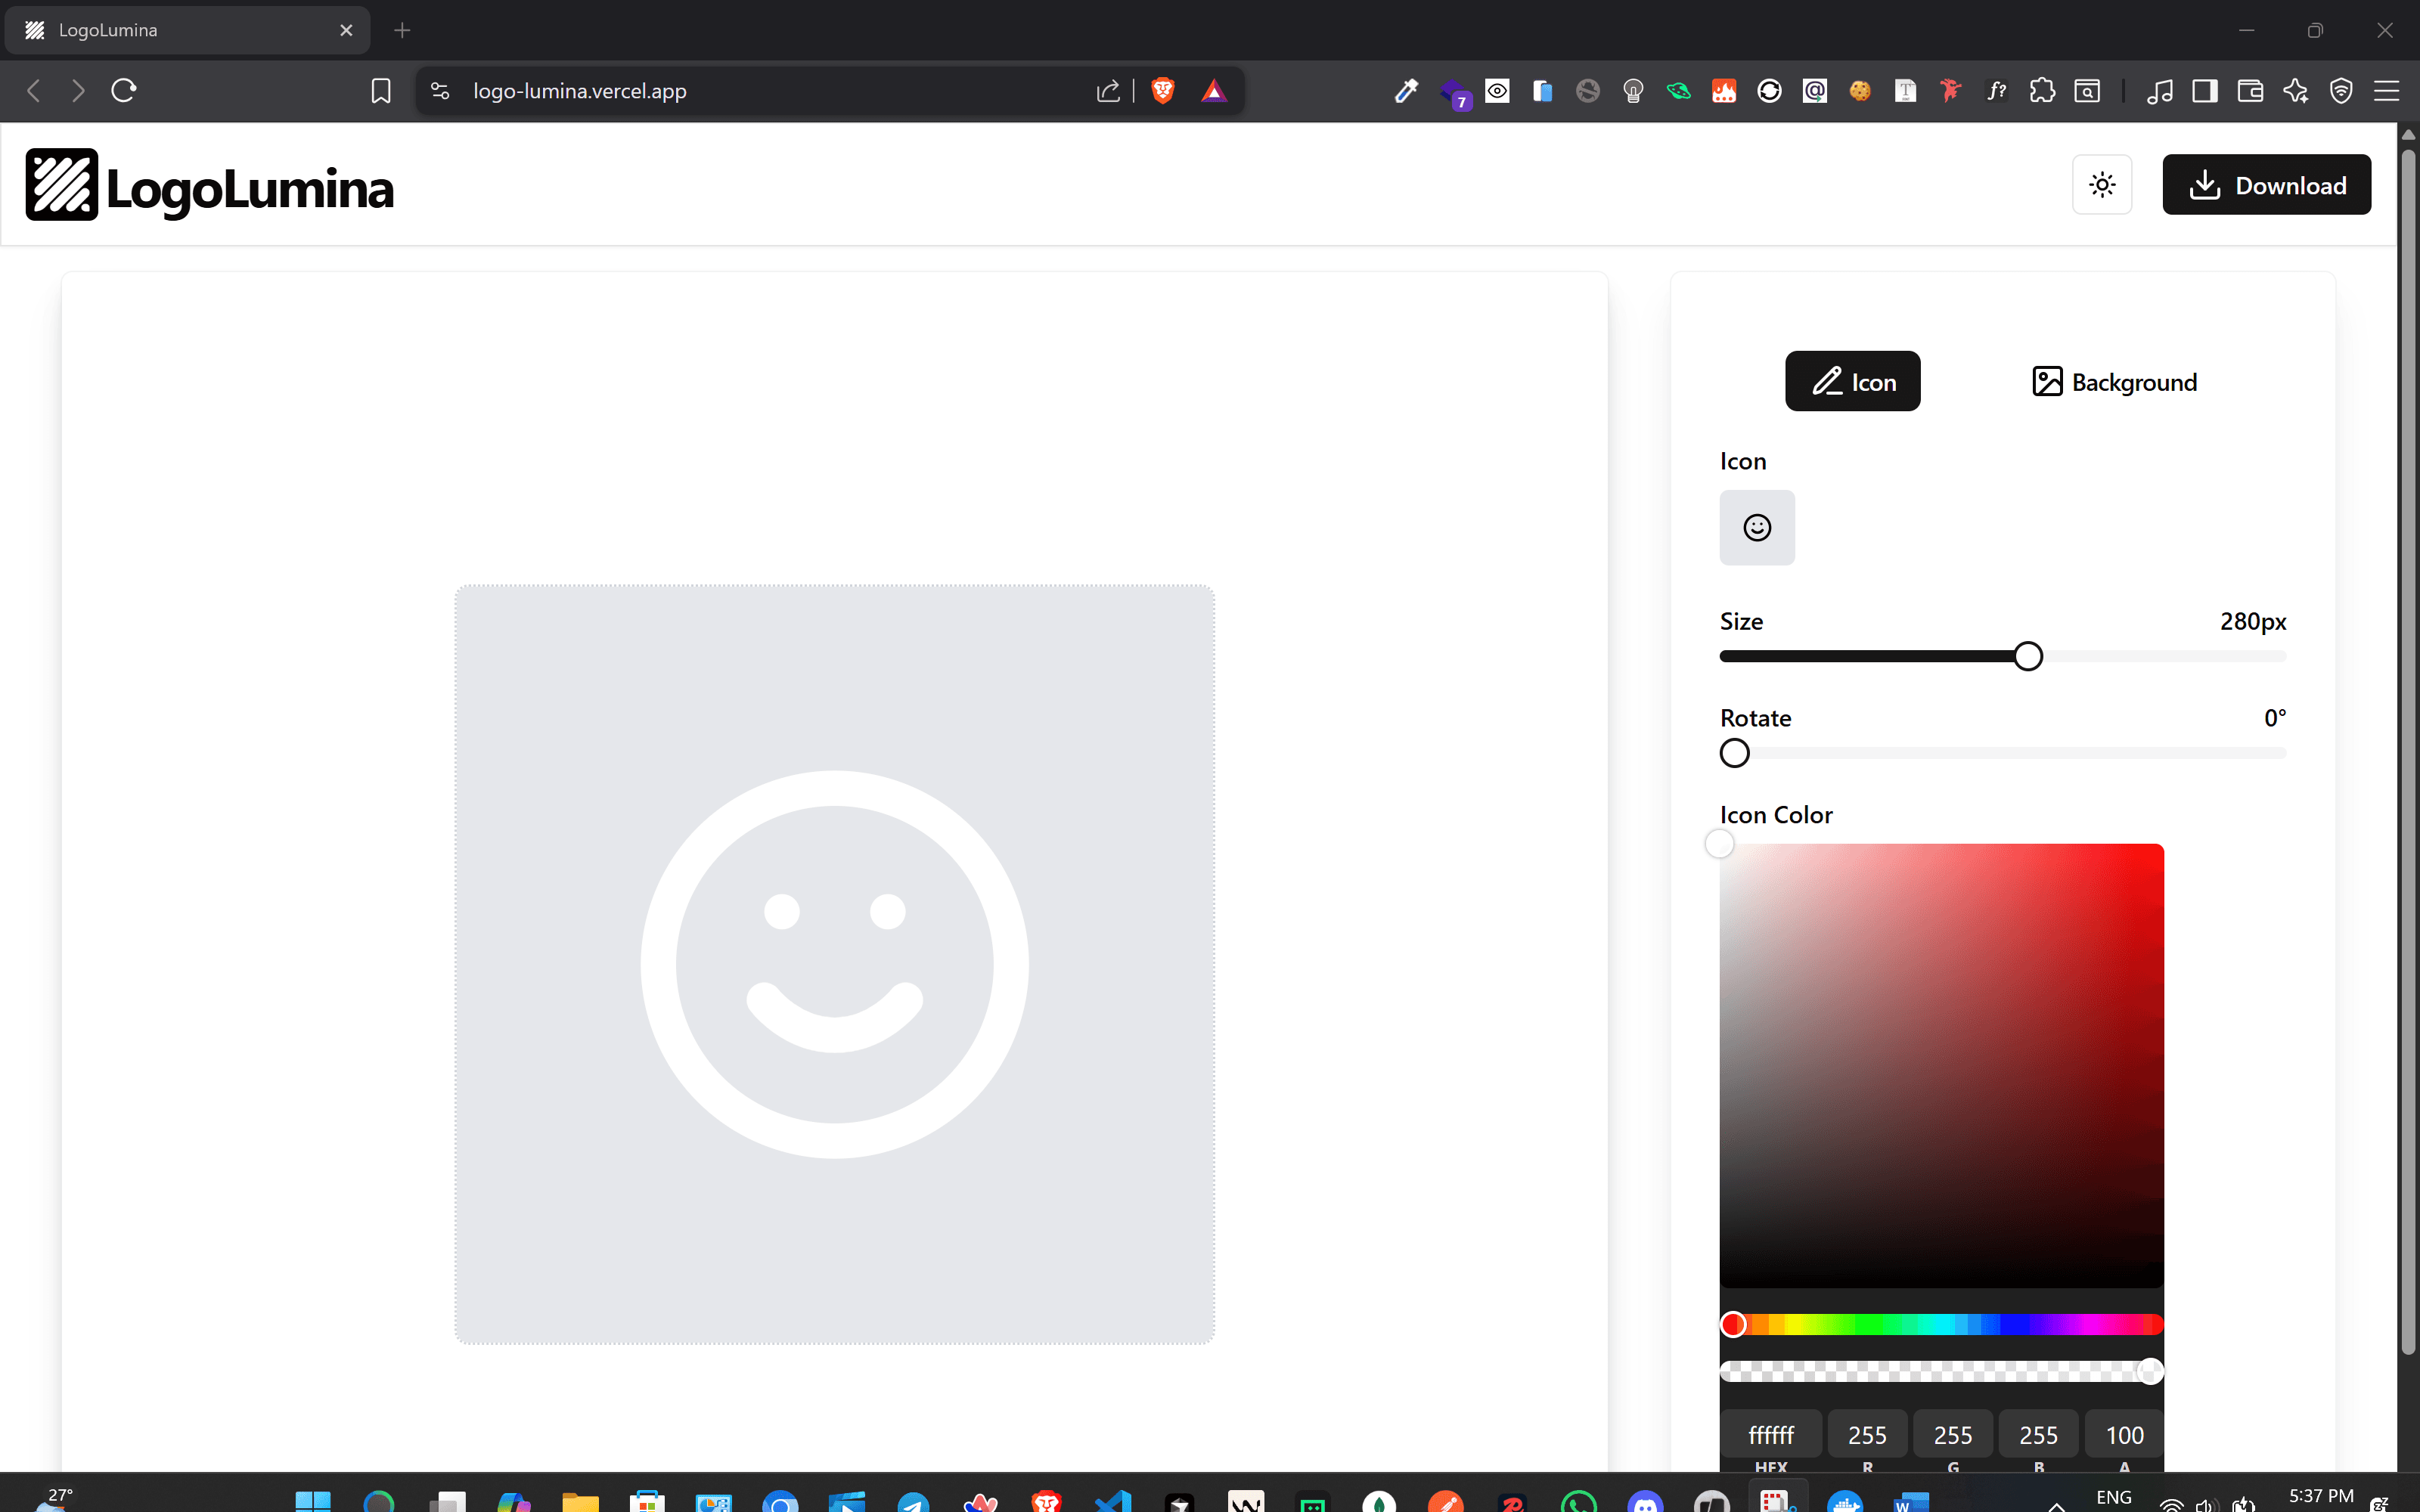Click the B value field in the color picker
The height and width of the screenshot is (1512, 2420).
(2038, 1435)
